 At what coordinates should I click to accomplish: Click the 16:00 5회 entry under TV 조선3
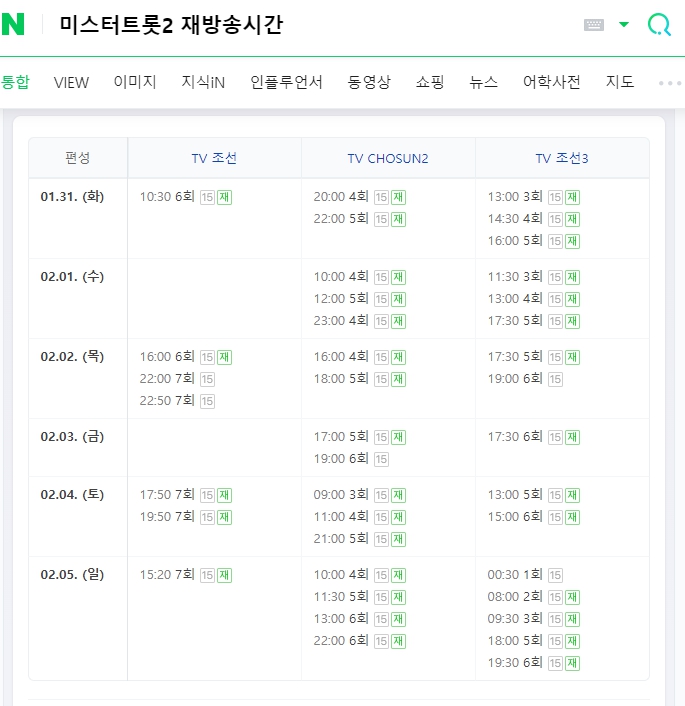pos(515,241)
